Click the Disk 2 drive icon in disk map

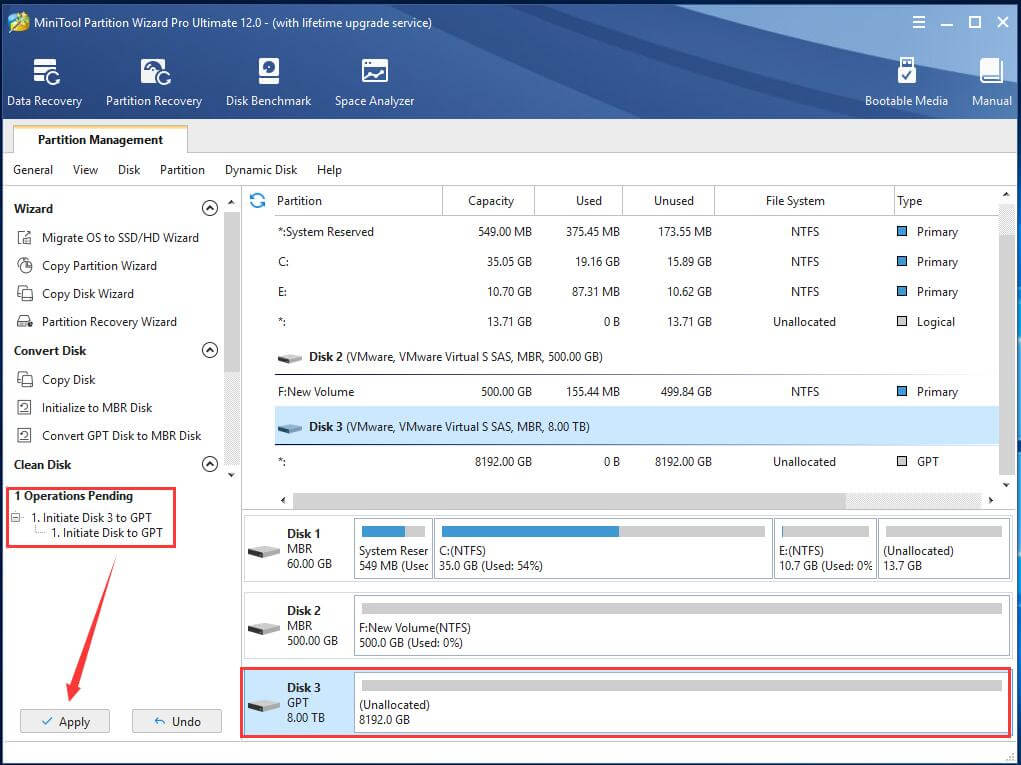click(x=264, y=628)
